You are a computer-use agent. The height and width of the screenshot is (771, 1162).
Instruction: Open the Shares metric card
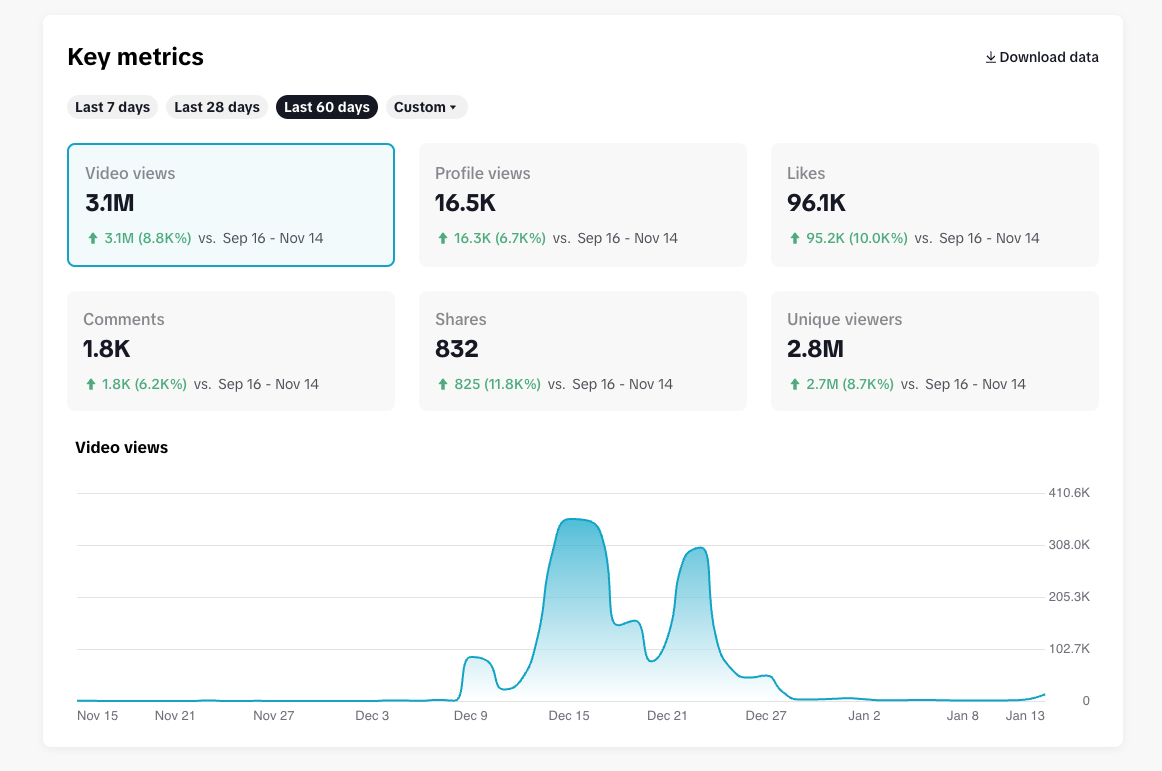pos(582,351)
